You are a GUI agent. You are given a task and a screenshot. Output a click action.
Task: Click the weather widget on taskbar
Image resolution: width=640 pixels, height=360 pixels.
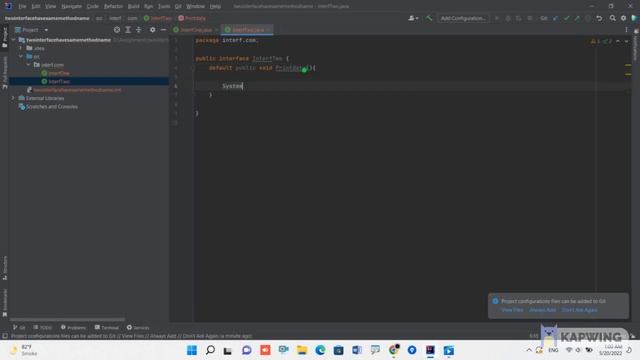pyautogui.click(x=24, y=350)
